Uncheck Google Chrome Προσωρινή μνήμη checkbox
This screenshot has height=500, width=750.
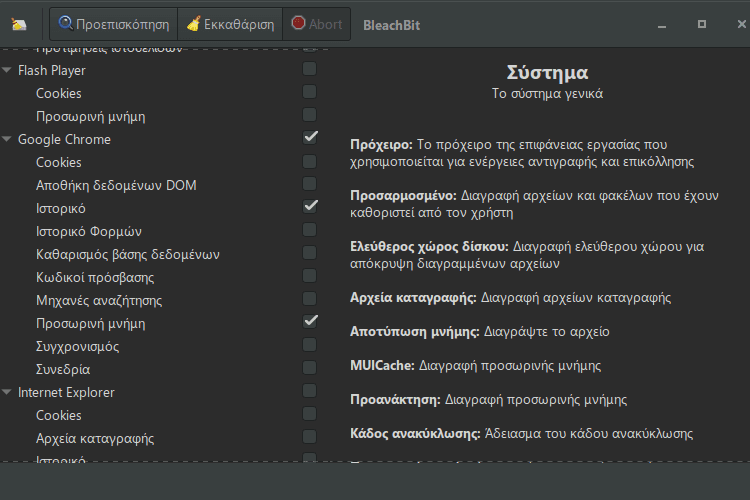tap(310, 321)
